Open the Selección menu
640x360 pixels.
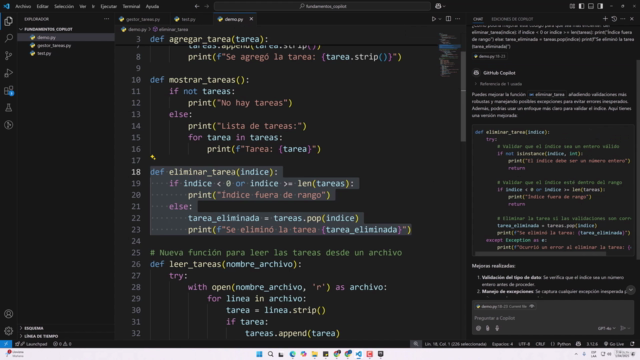[64, 6]
